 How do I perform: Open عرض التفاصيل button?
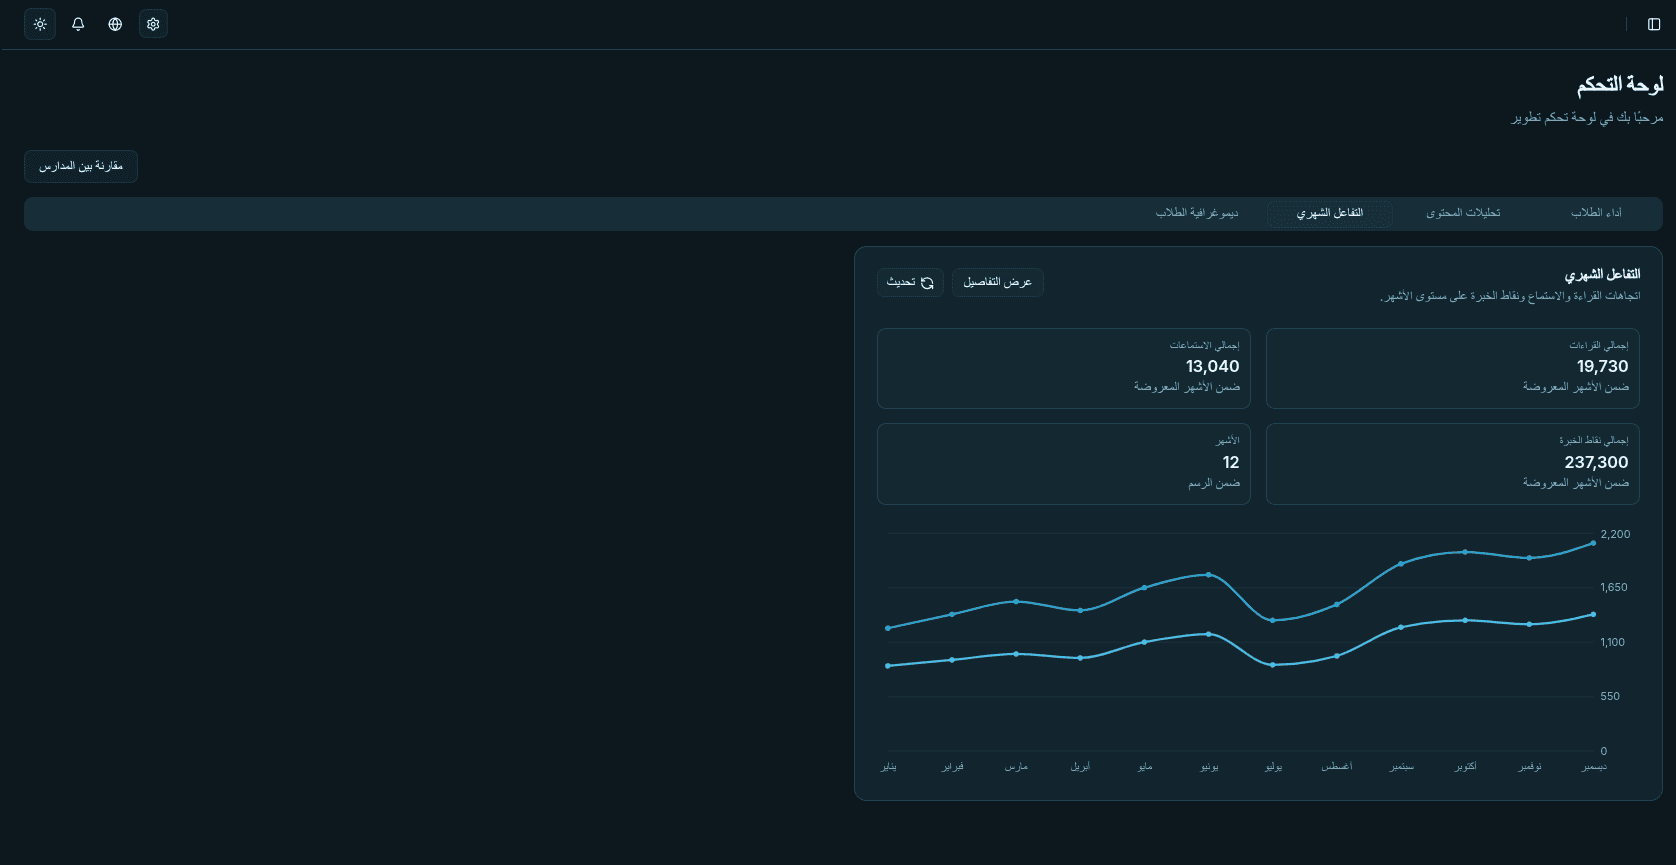pyautogui.click(x=997, y=283)
